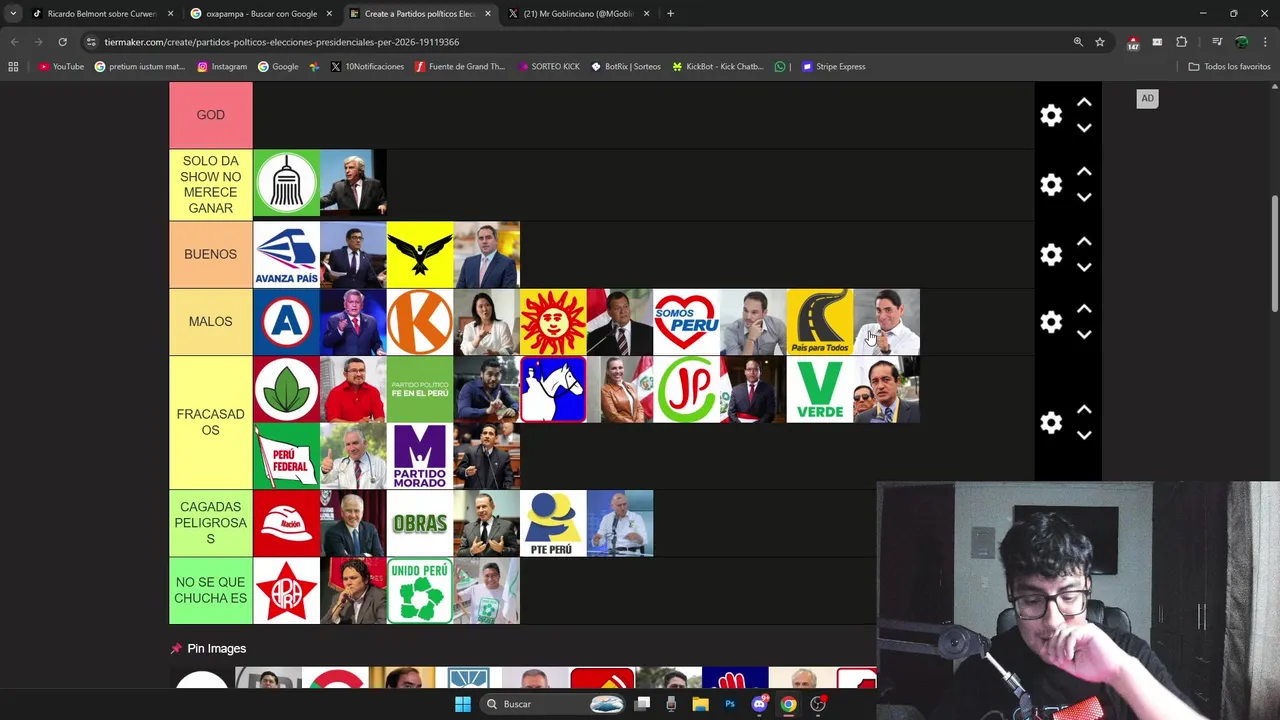Screen dimensions: 1280x720
Task: Open settings gear for SOLO DA SHOW tier
Action: pos(1051,185)
